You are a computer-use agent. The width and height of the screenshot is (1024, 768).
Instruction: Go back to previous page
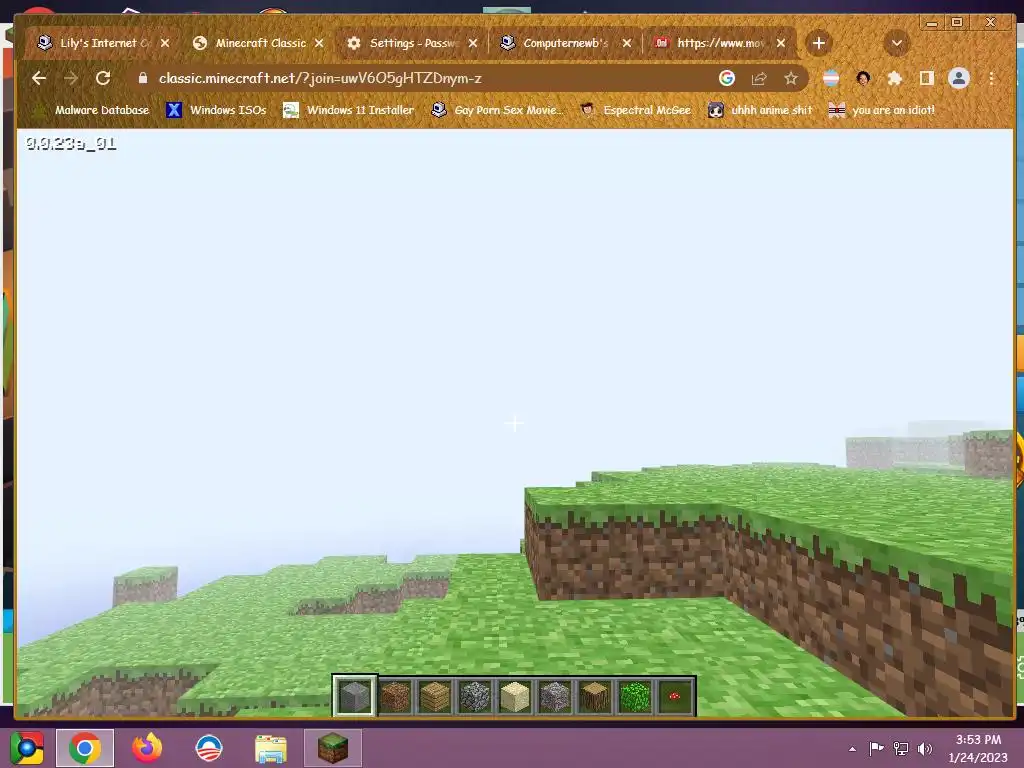[39, 78]
